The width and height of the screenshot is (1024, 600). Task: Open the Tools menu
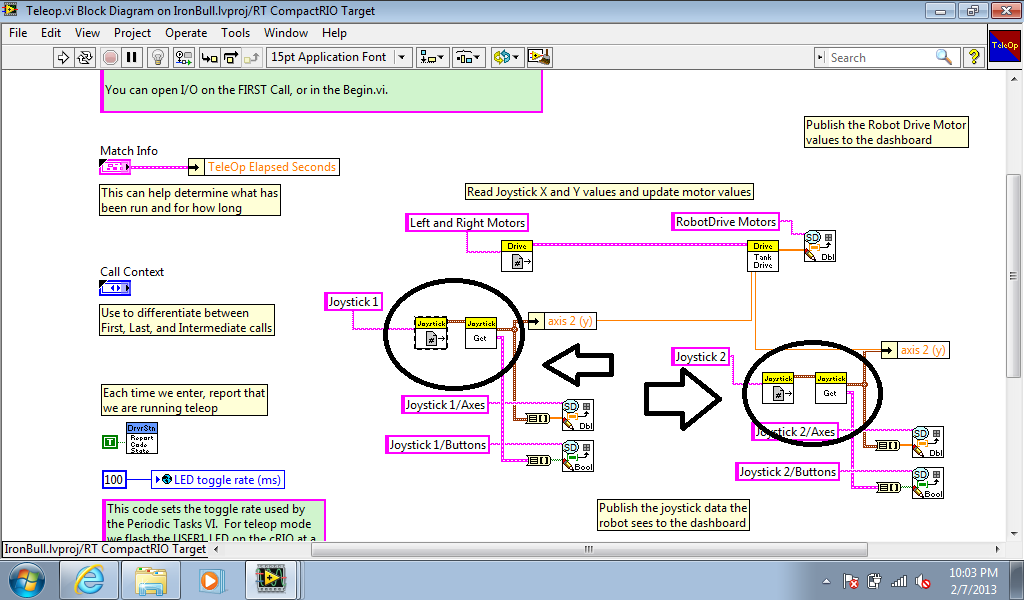236,33
